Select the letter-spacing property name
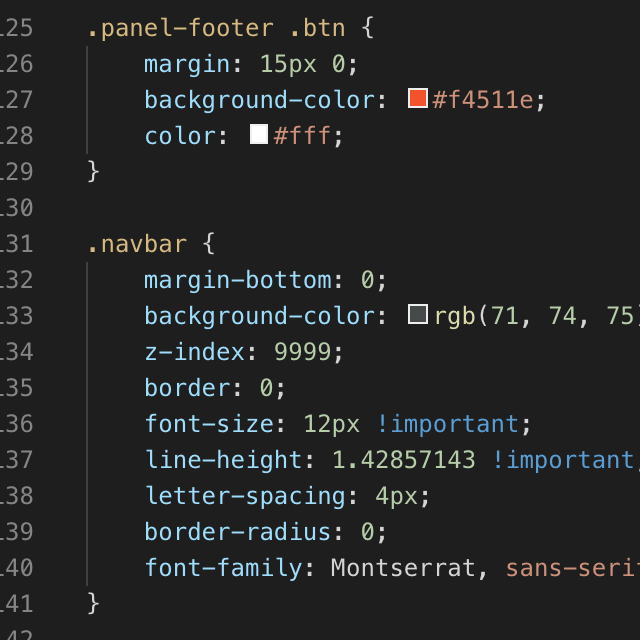This screenshot has width=640, height=640. pos(246,496)
